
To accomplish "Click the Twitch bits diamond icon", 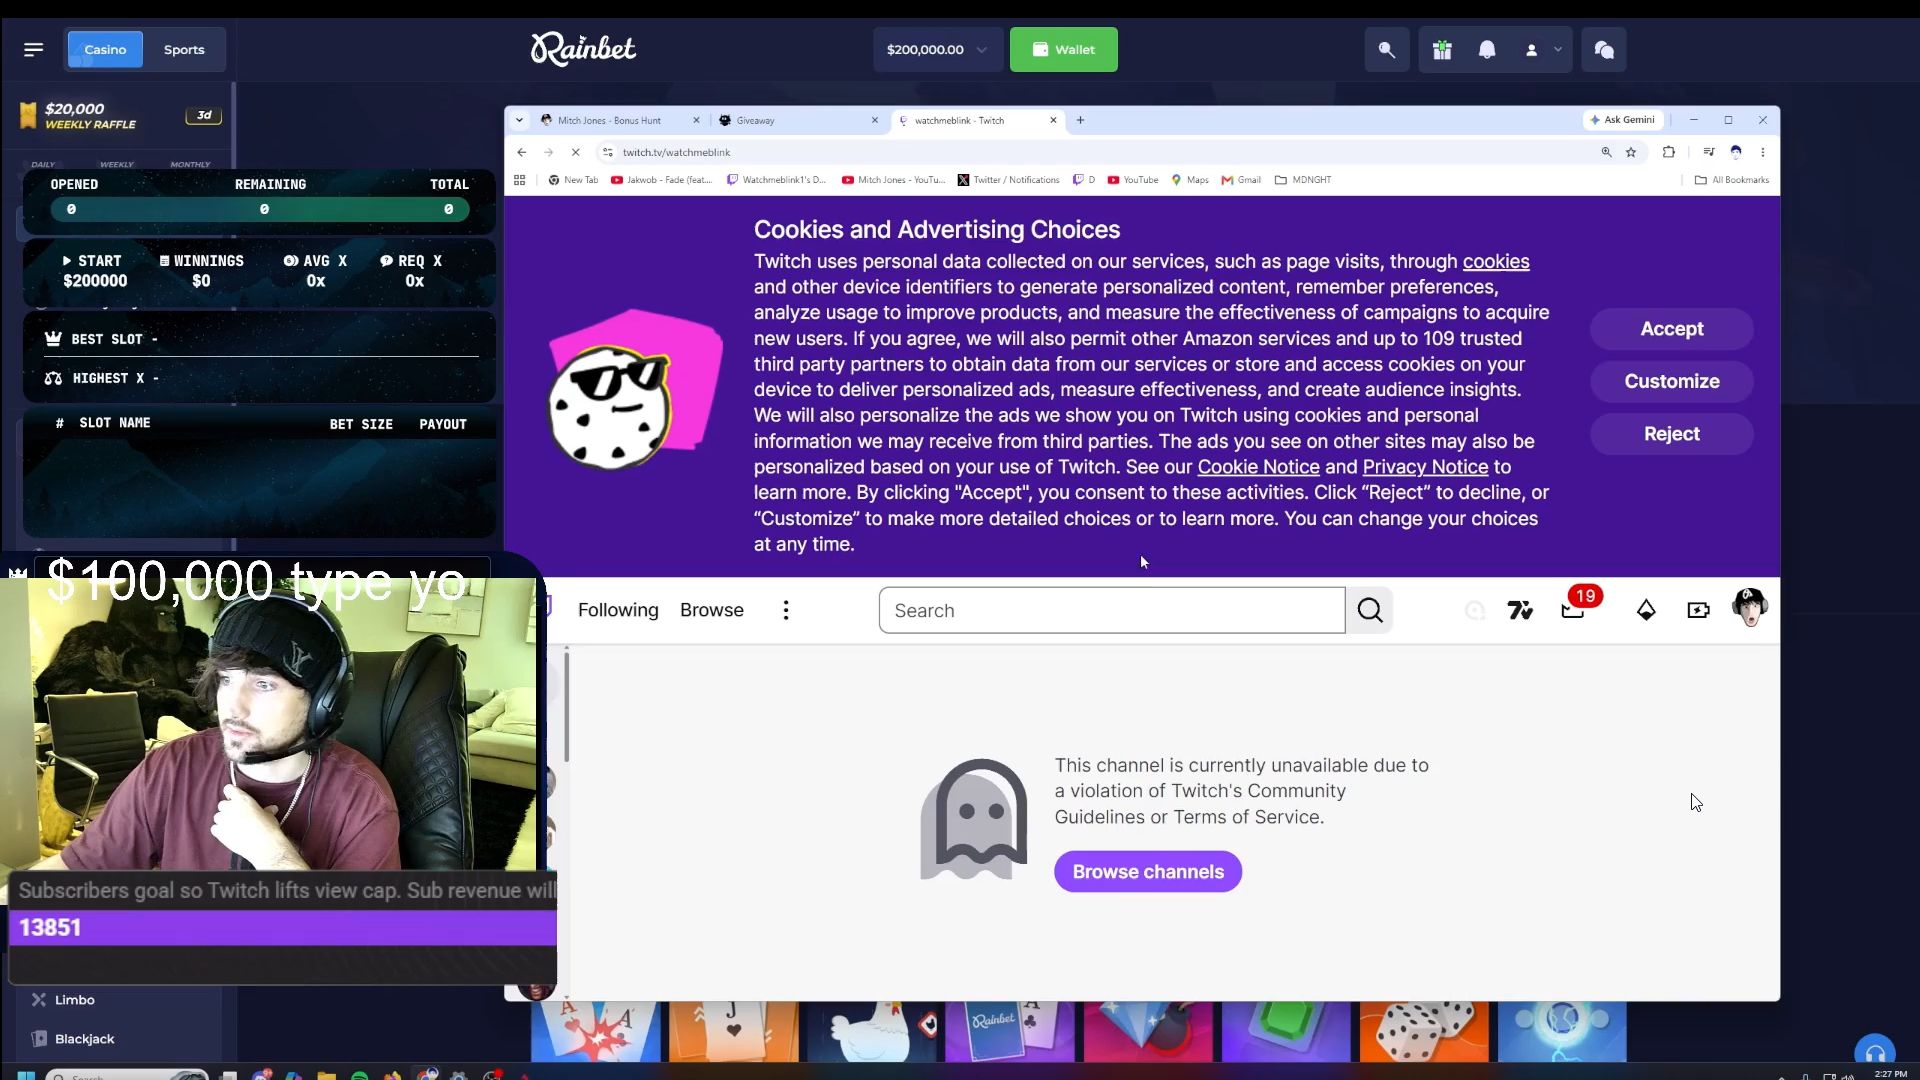I will click(1646, 610).
